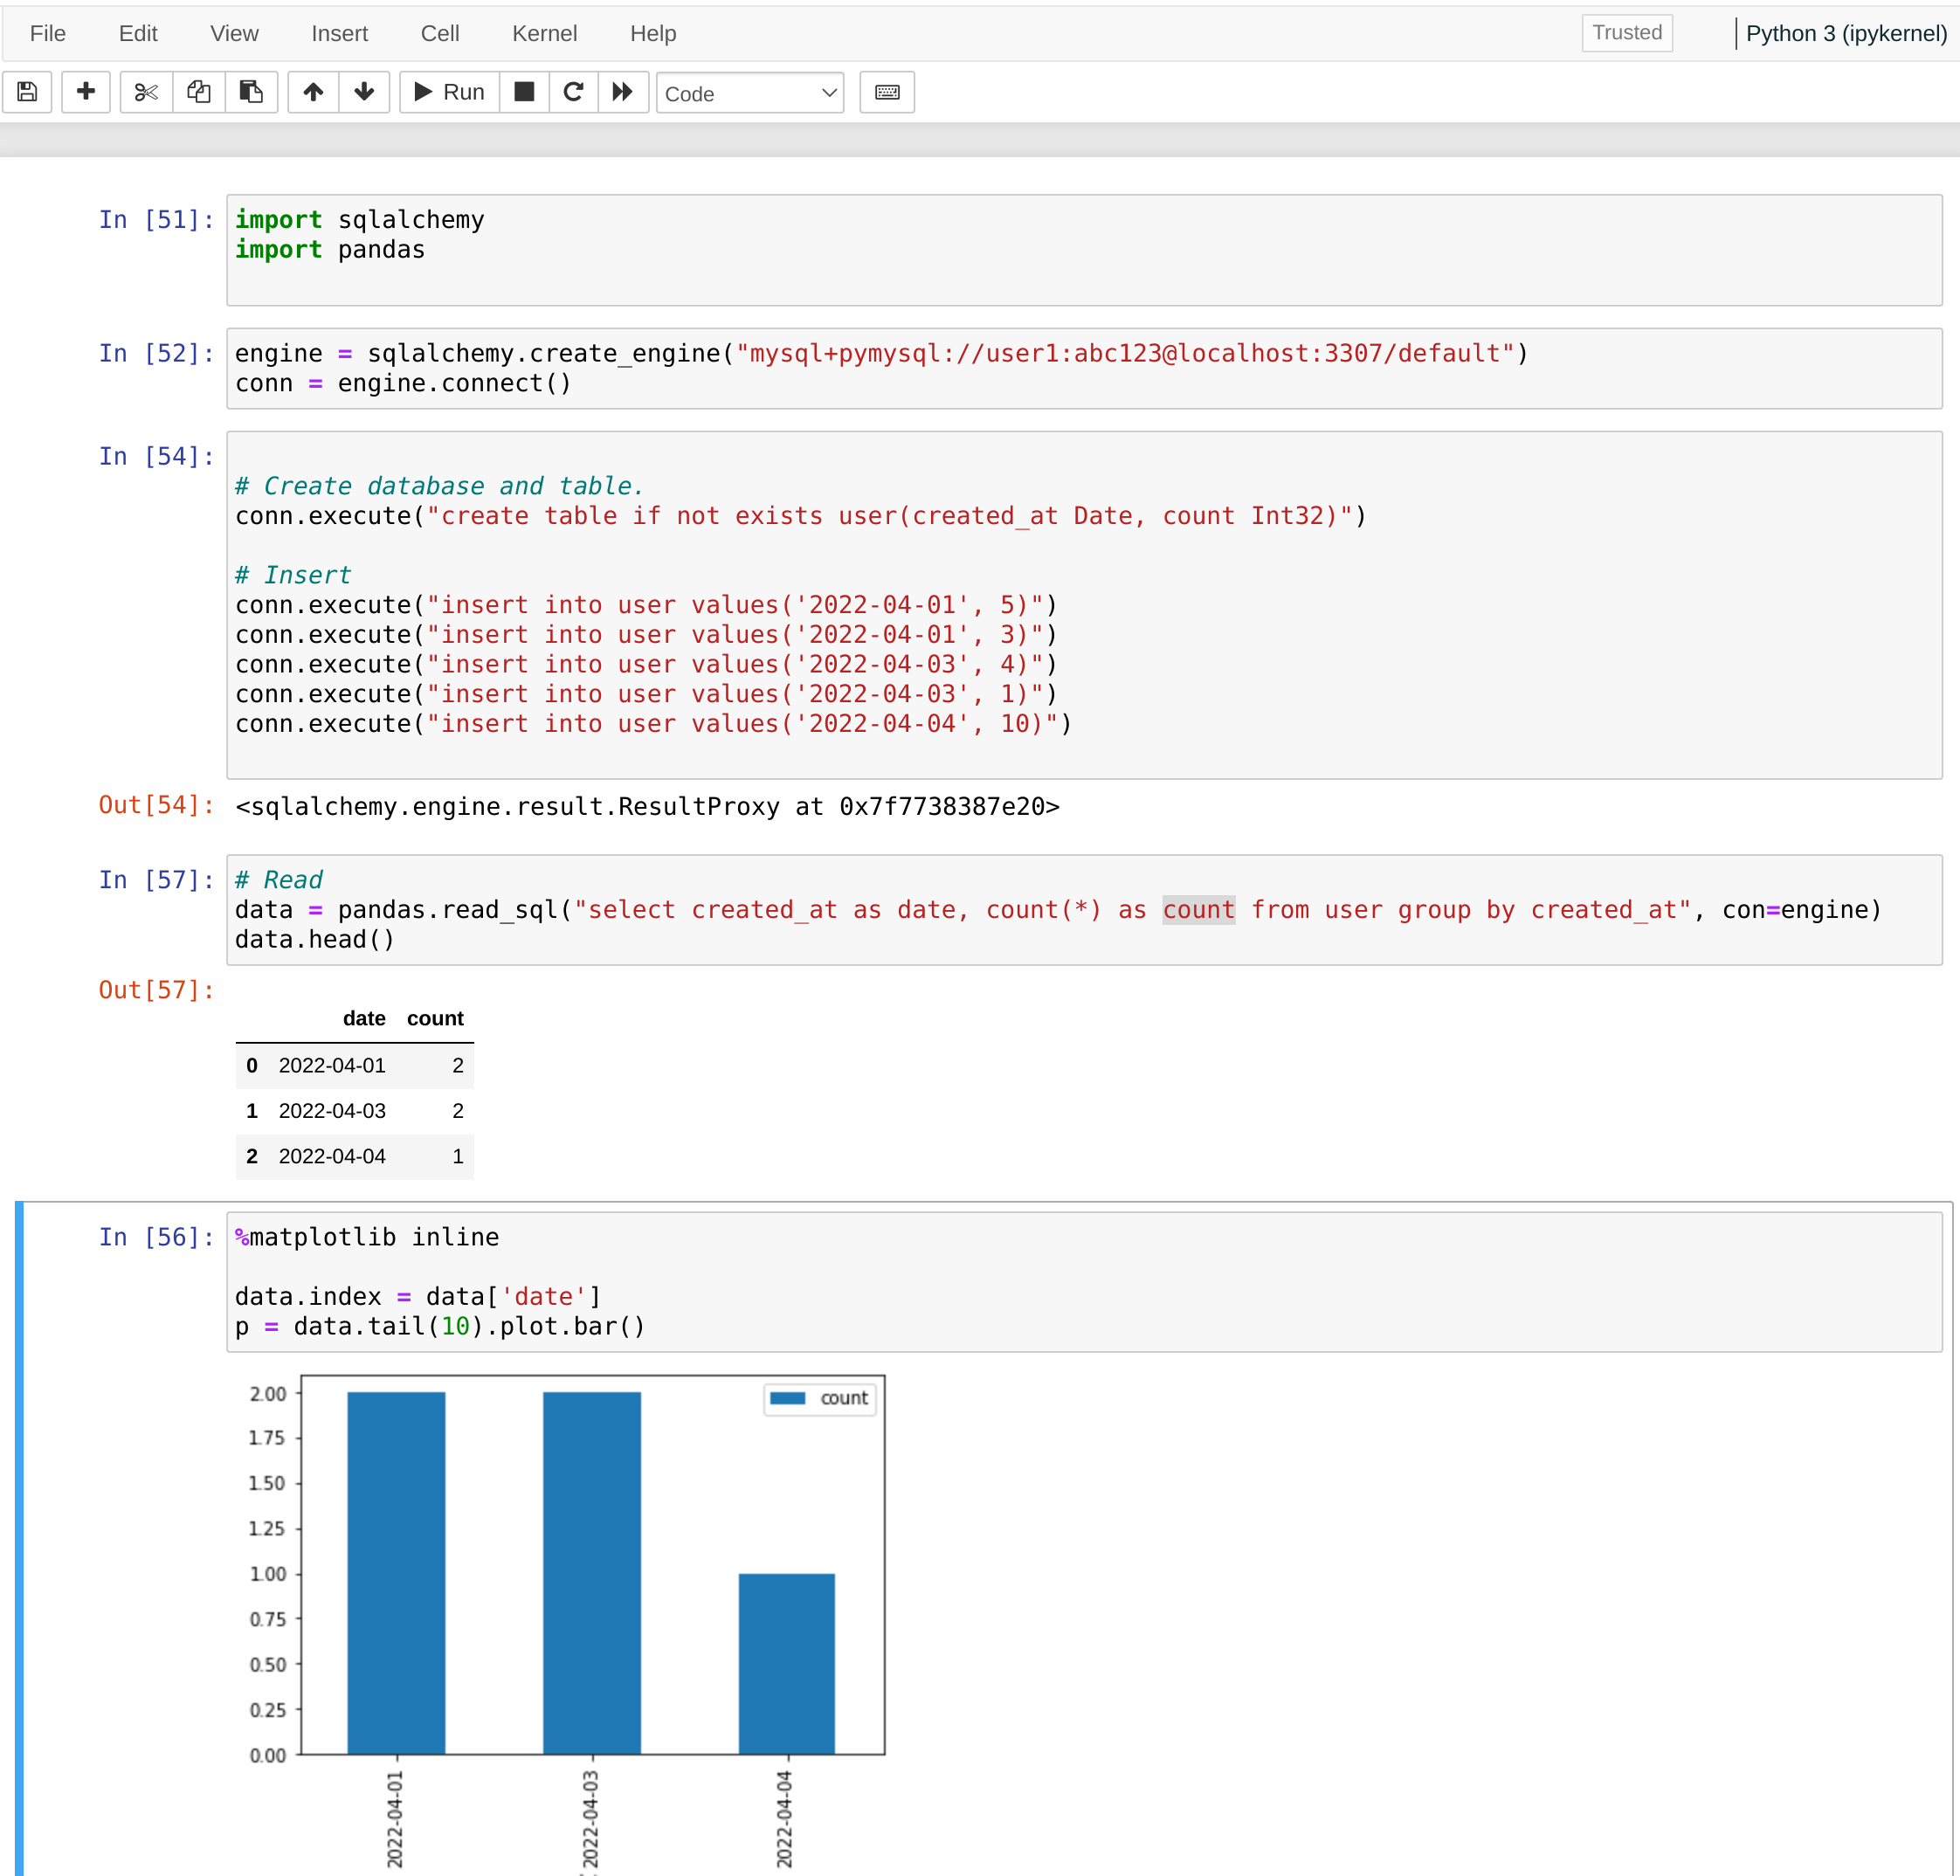Move selected cell up arrow

tap(313, 92)
